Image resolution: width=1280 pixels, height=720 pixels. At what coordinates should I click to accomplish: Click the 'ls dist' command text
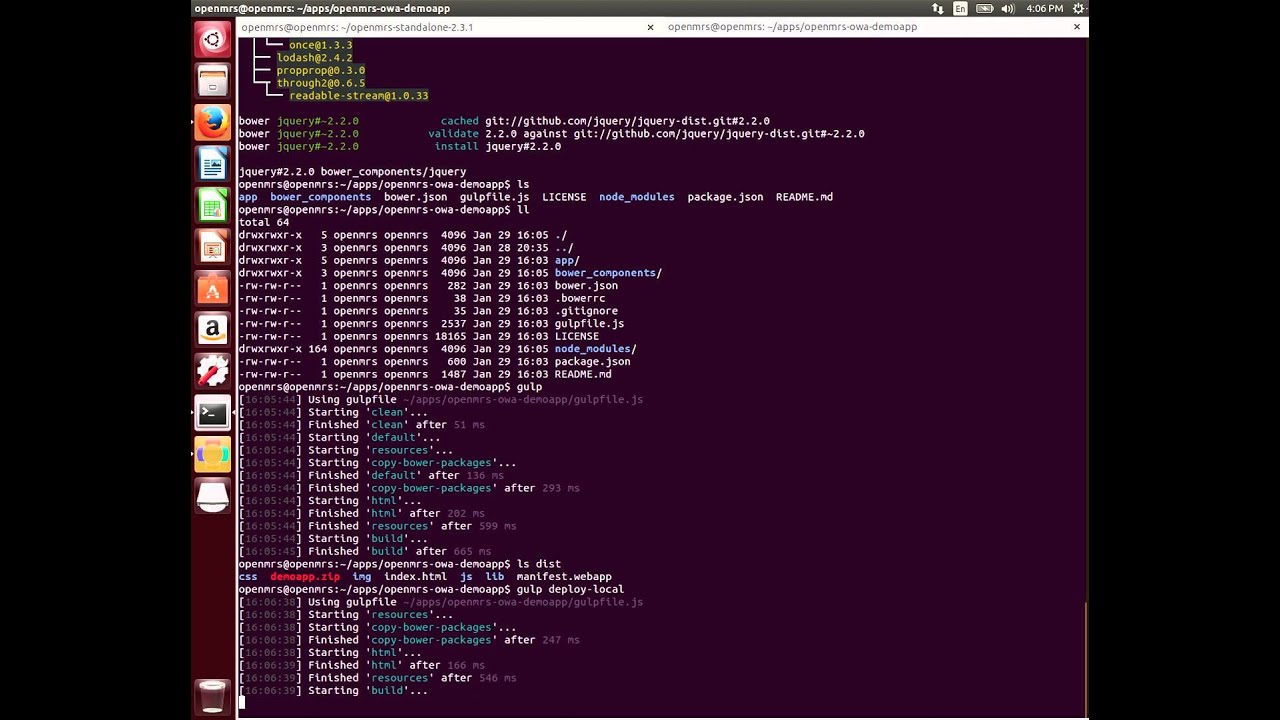pos(538,564)
